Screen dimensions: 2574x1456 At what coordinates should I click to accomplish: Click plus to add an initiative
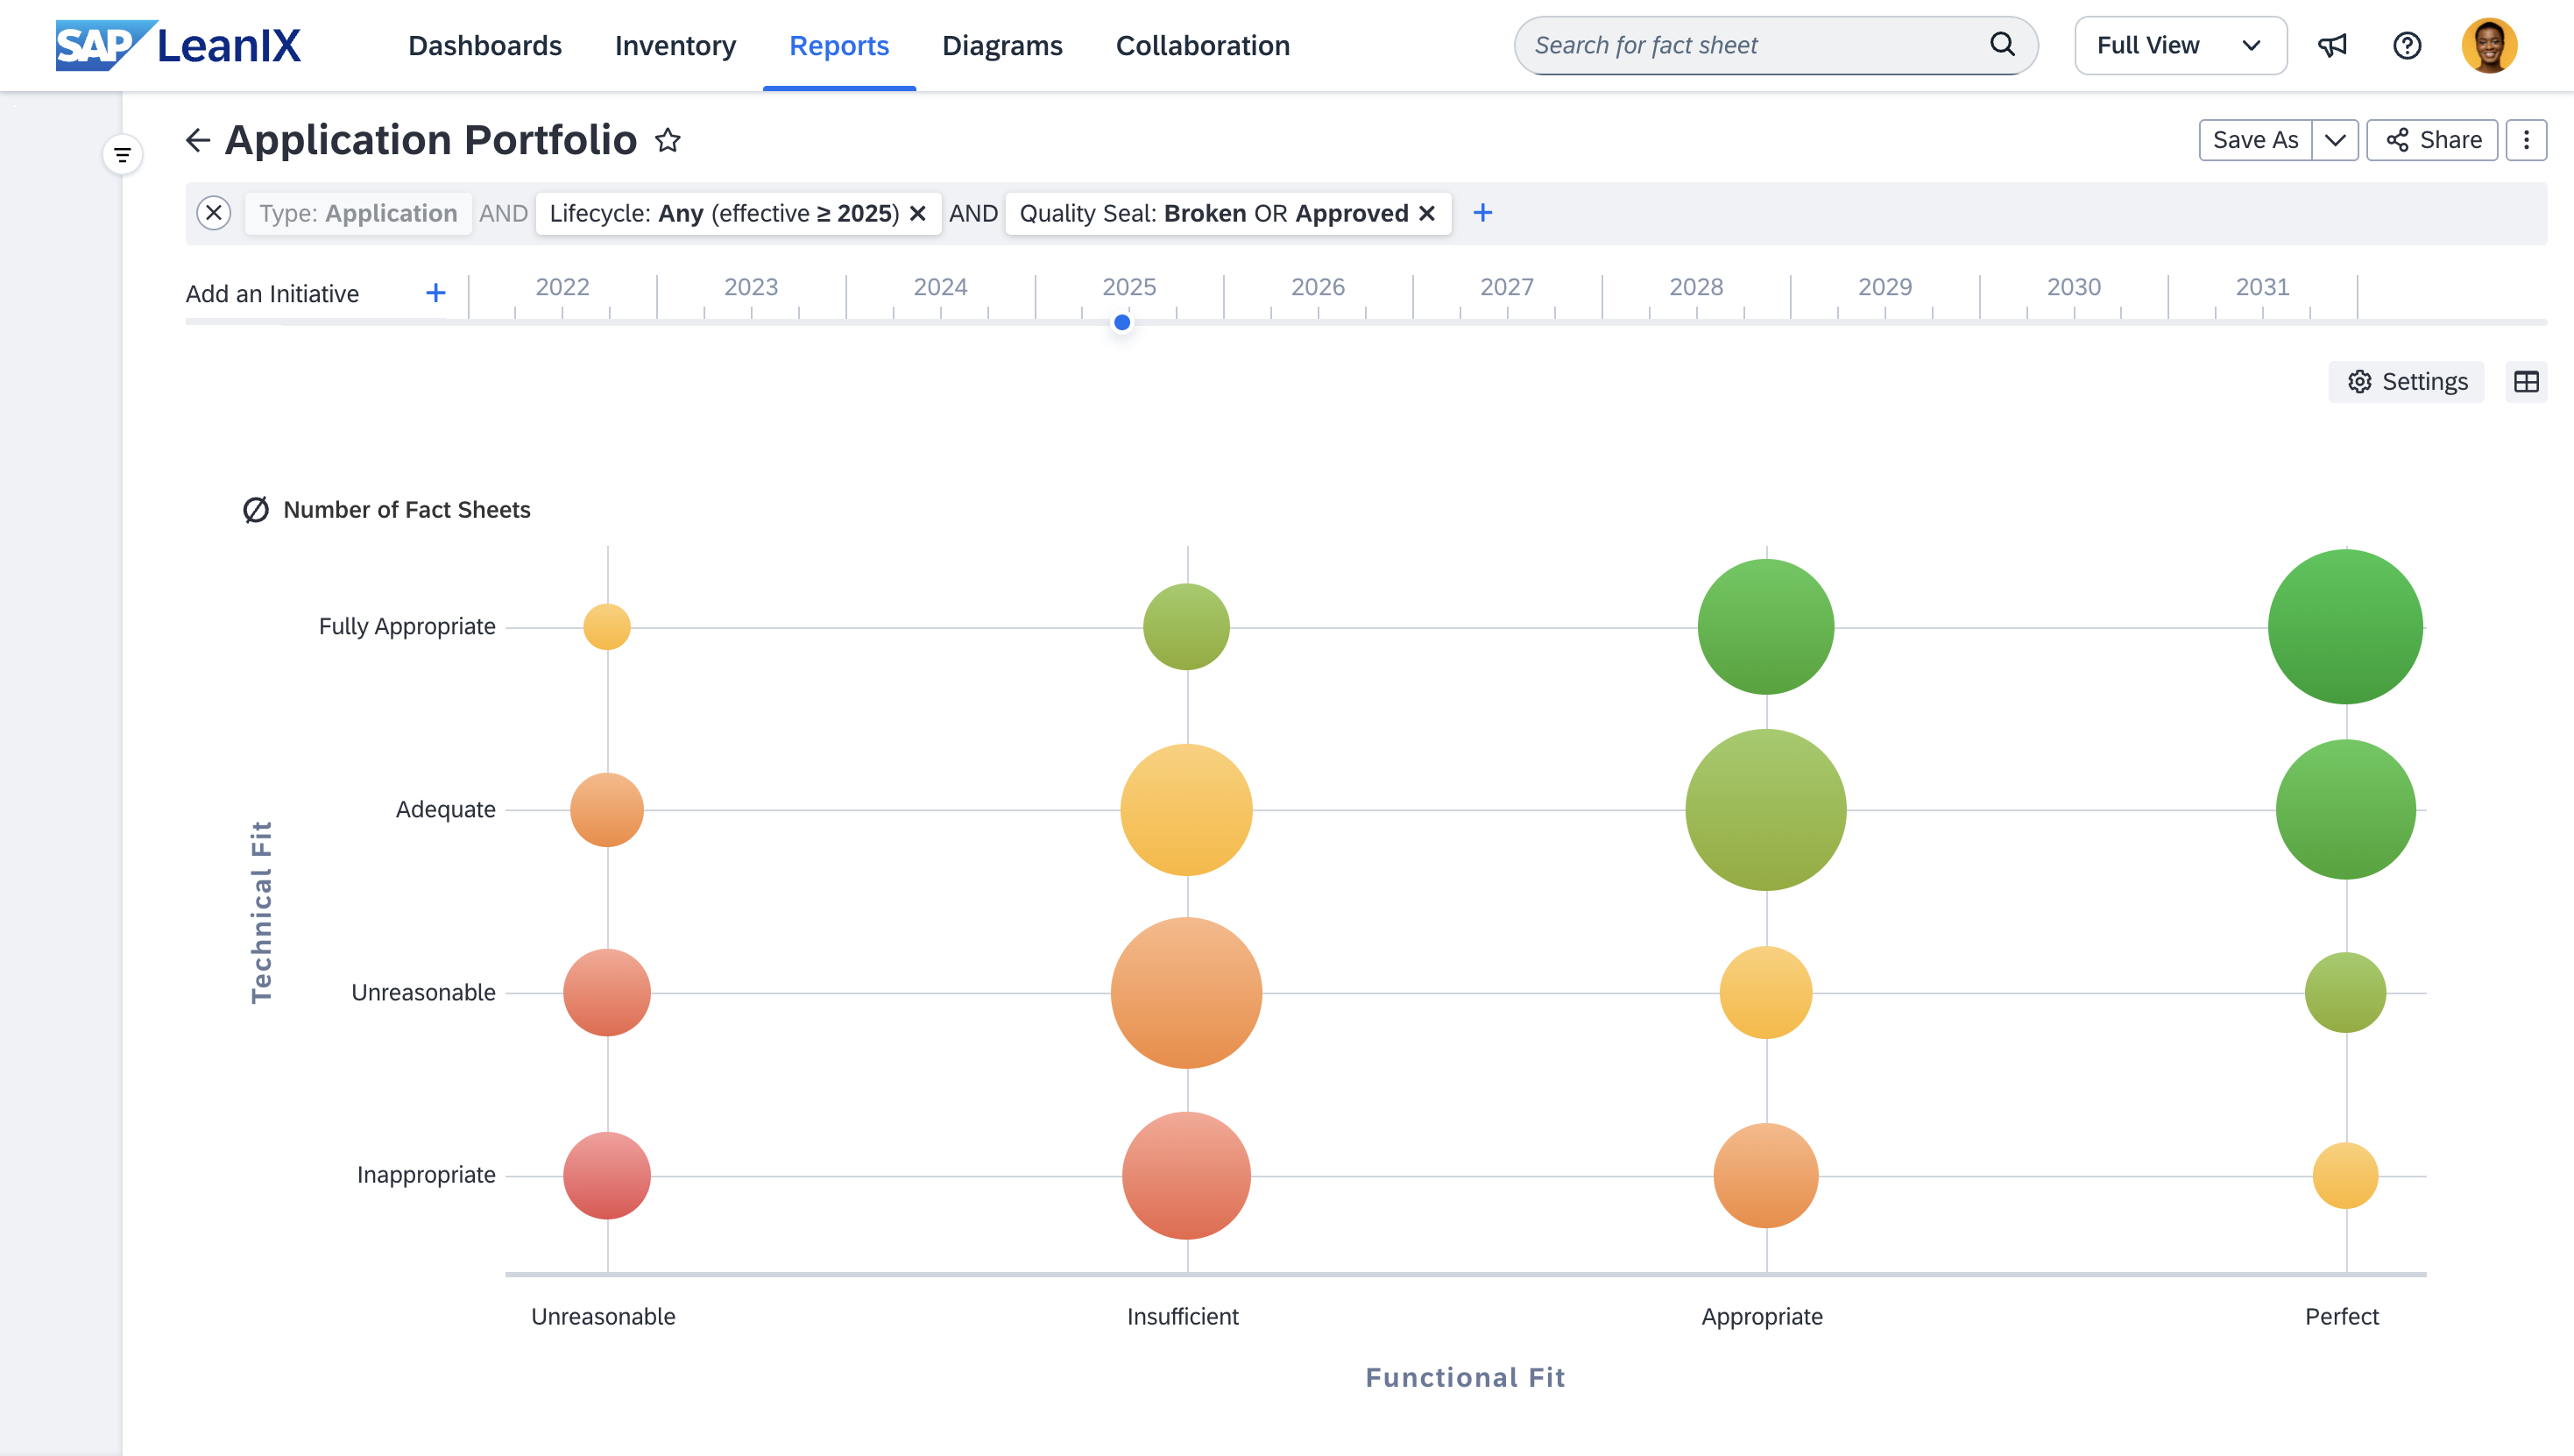pyautogui.click(x=435, y=293)
